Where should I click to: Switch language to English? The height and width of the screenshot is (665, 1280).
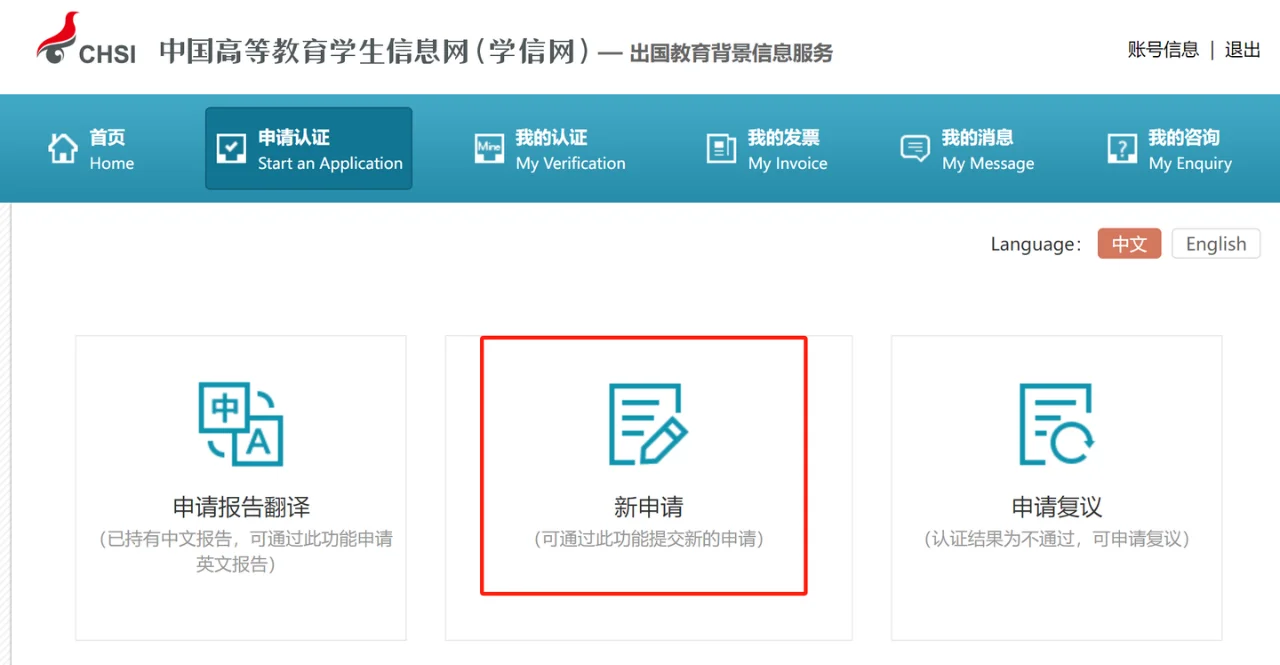point(1215,244)
